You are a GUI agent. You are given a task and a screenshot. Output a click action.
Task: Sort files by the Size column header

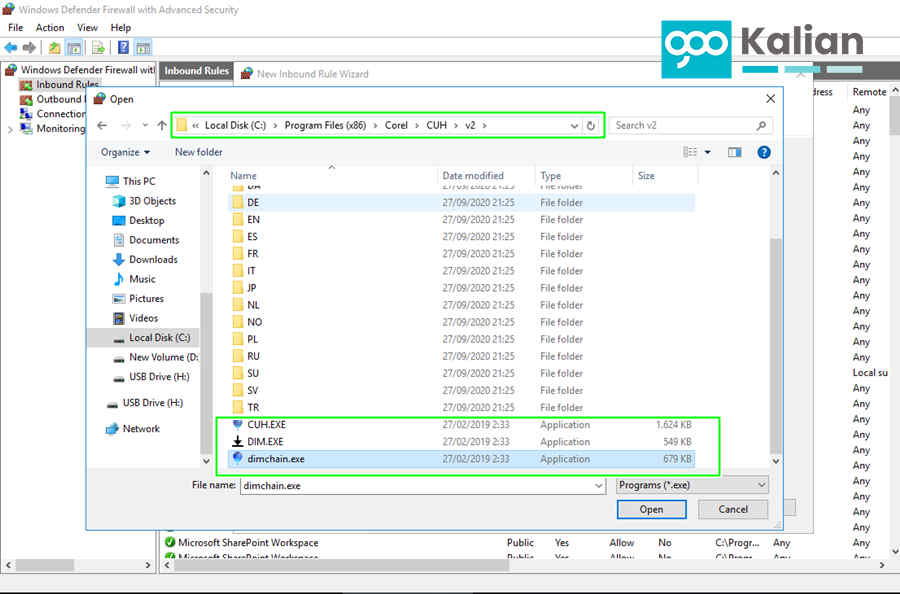click(646, 176)
